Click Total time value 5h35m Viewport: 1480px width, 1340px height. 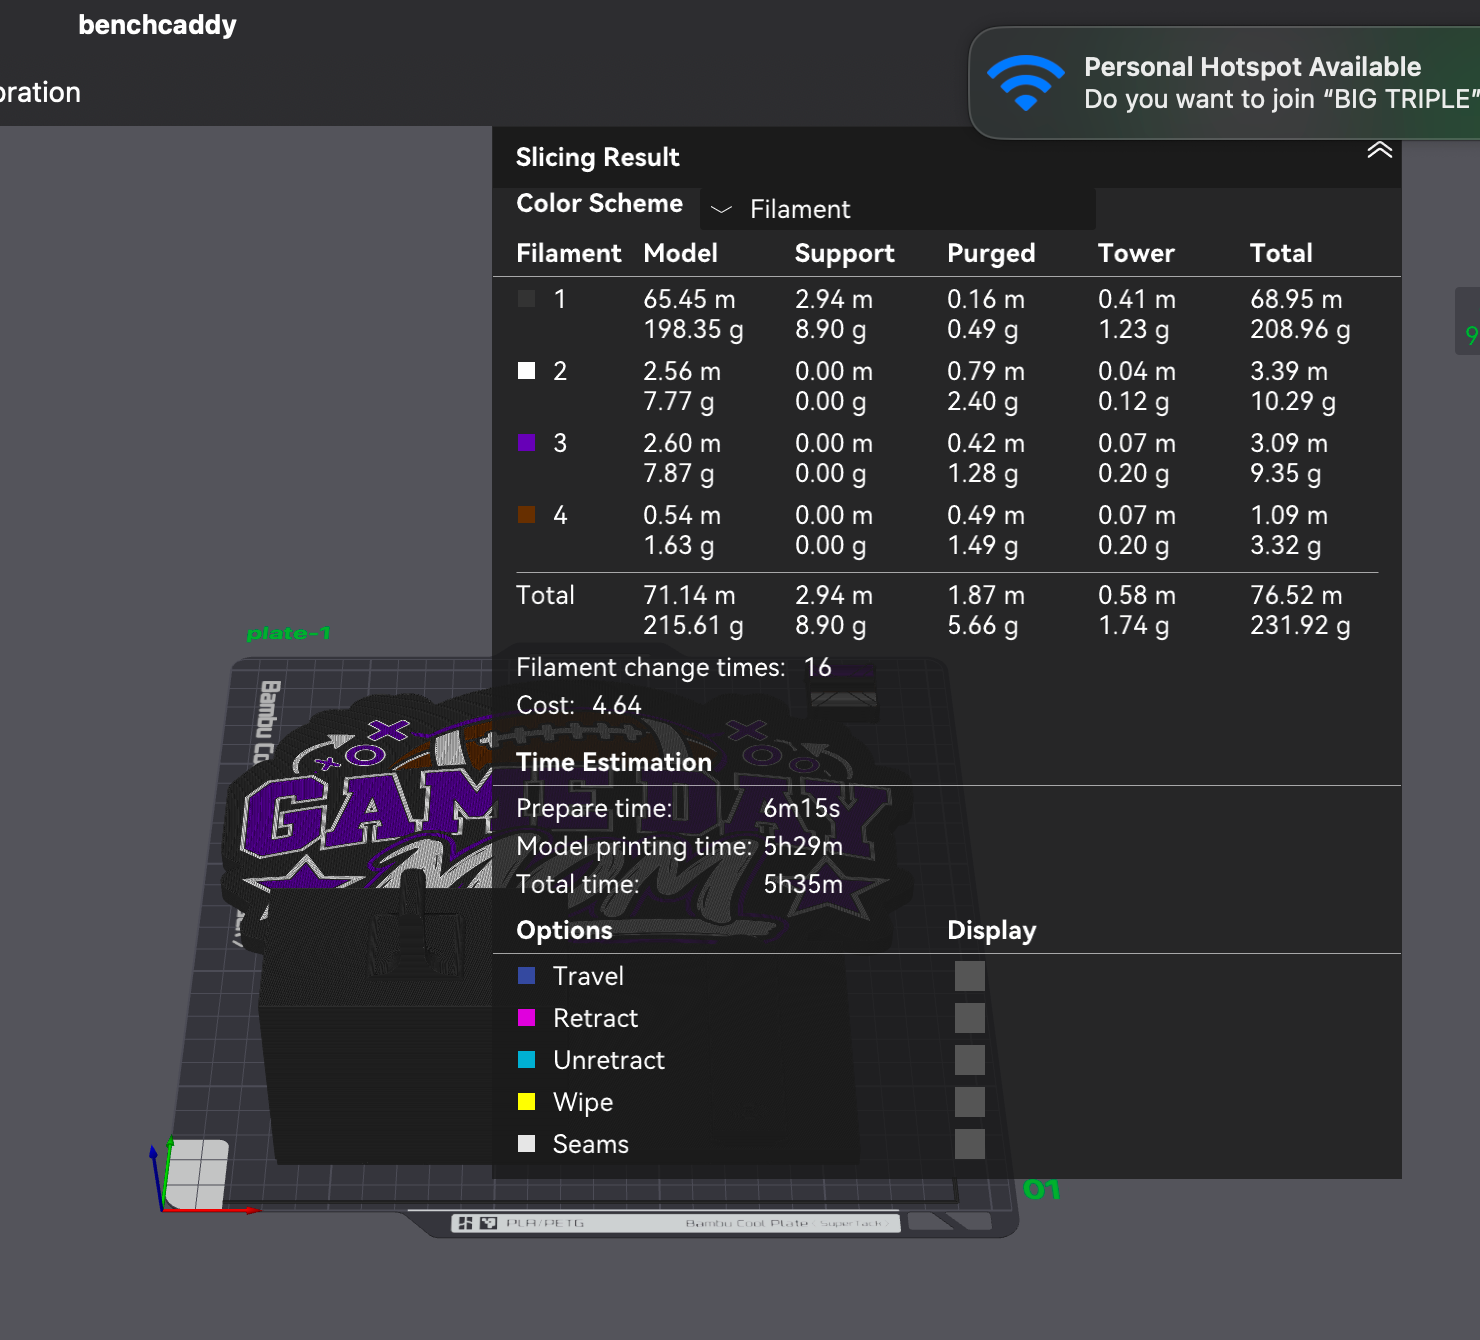pos(803,884)
